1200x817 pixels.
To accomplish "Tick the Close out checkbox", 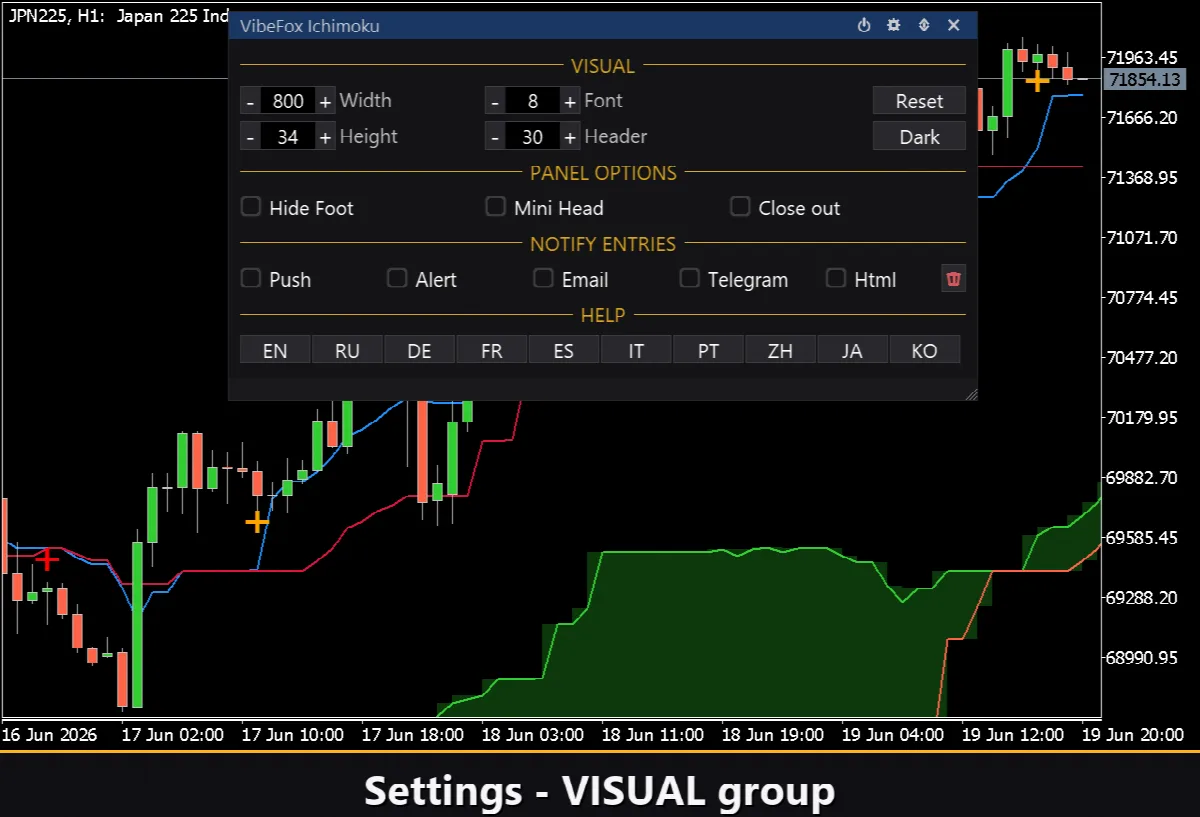I will tap(740, 207).
